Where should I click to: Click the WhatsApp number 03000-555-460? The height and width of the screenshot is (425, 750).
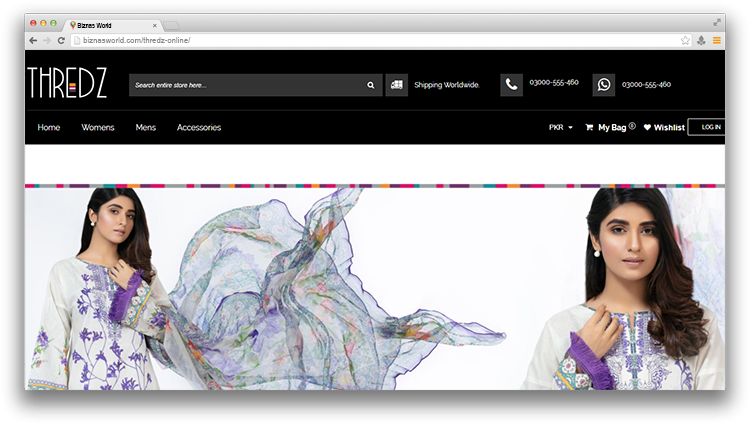tap(646, 85)
